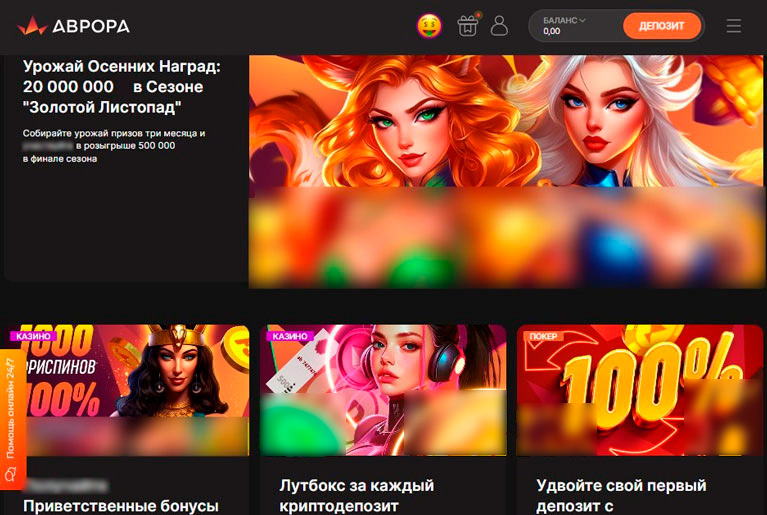Expand the Баланс dropdown
767x515 pixels.
pos(564,21)
